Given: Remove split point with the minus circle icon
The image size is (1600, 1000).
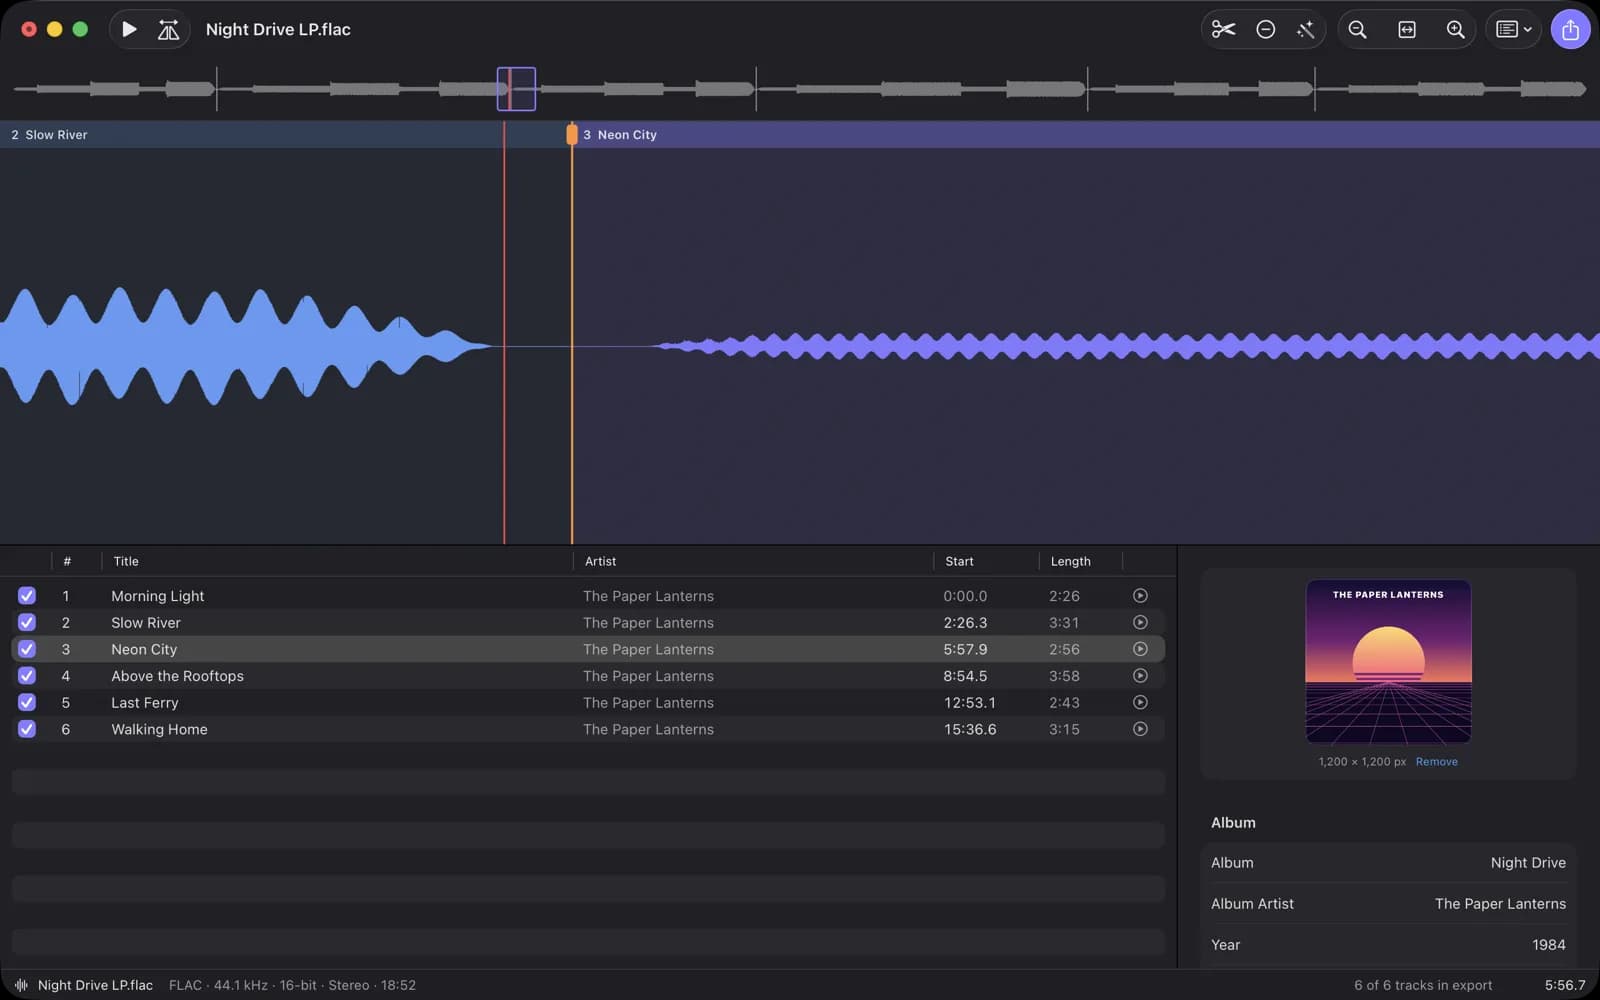Looking at the screenshot, I should [1265, 29].
